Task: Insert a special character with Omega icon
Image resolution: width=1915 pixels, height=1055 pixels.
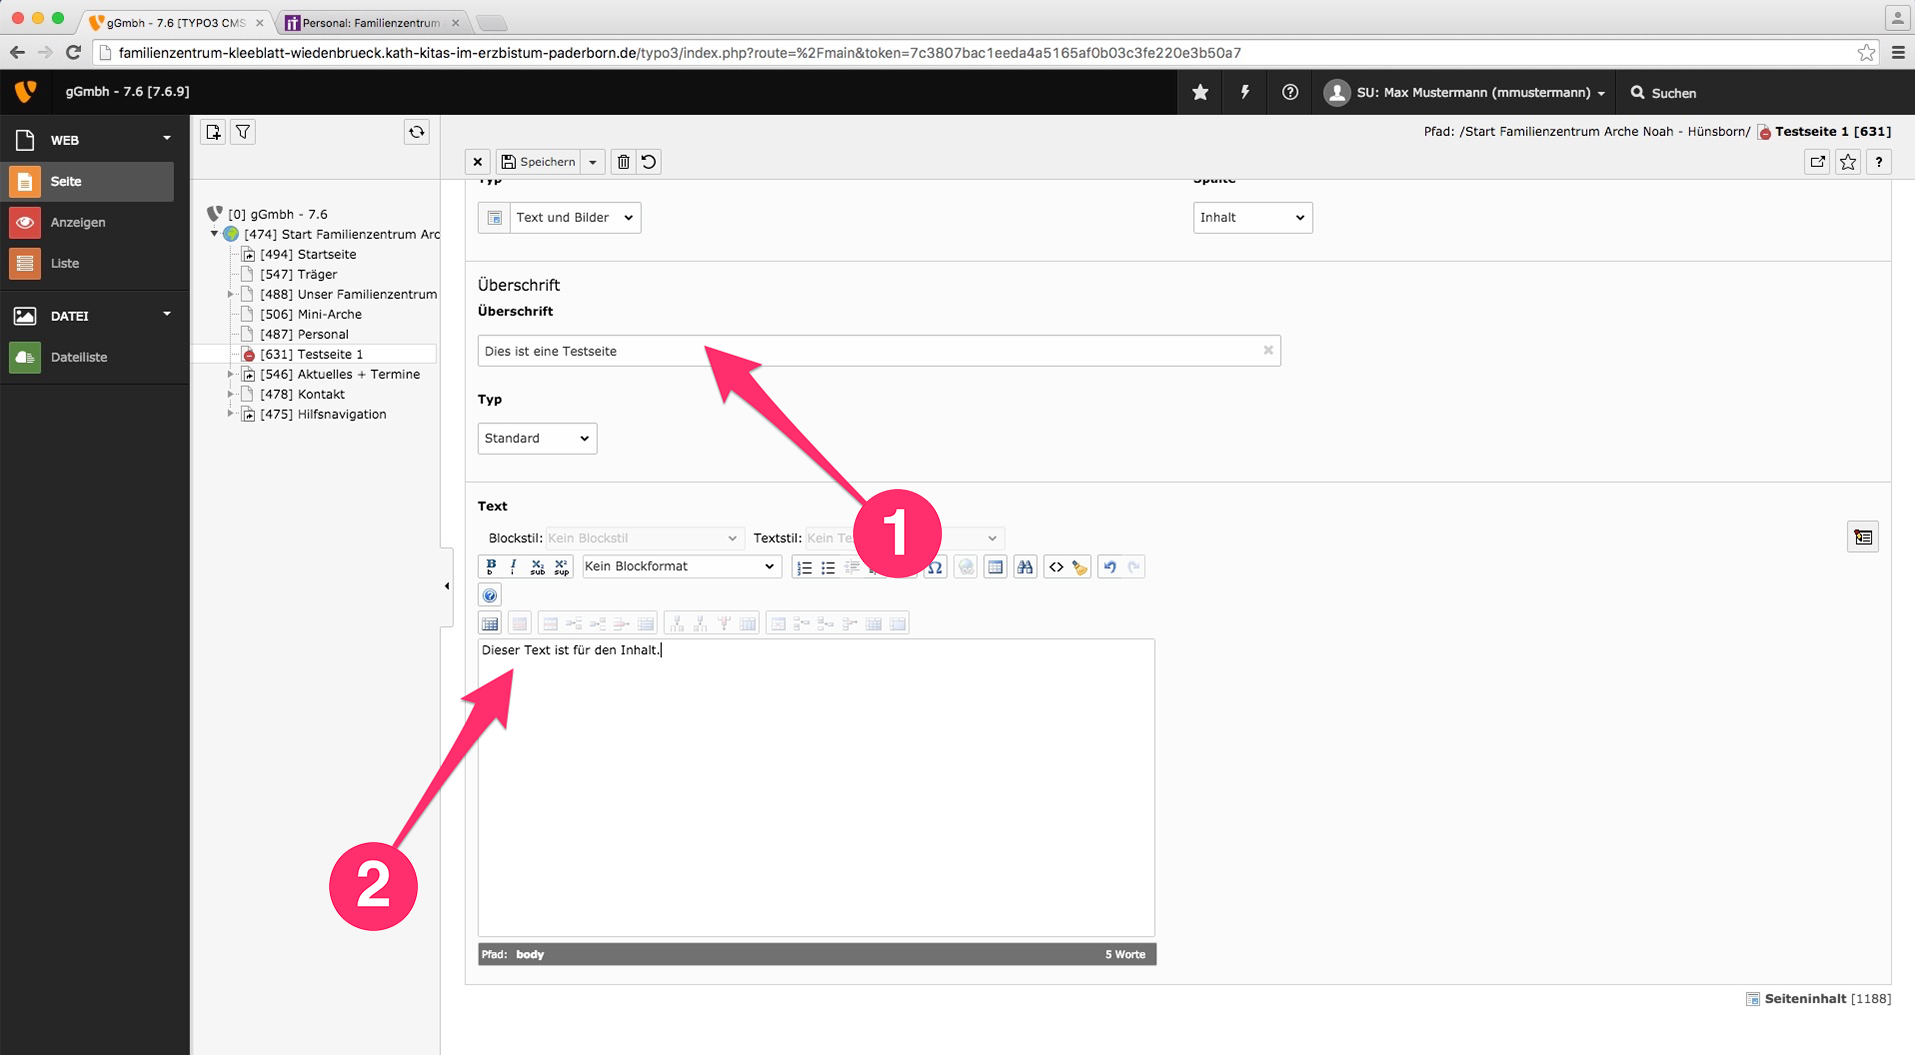Action: pos(935,567)
